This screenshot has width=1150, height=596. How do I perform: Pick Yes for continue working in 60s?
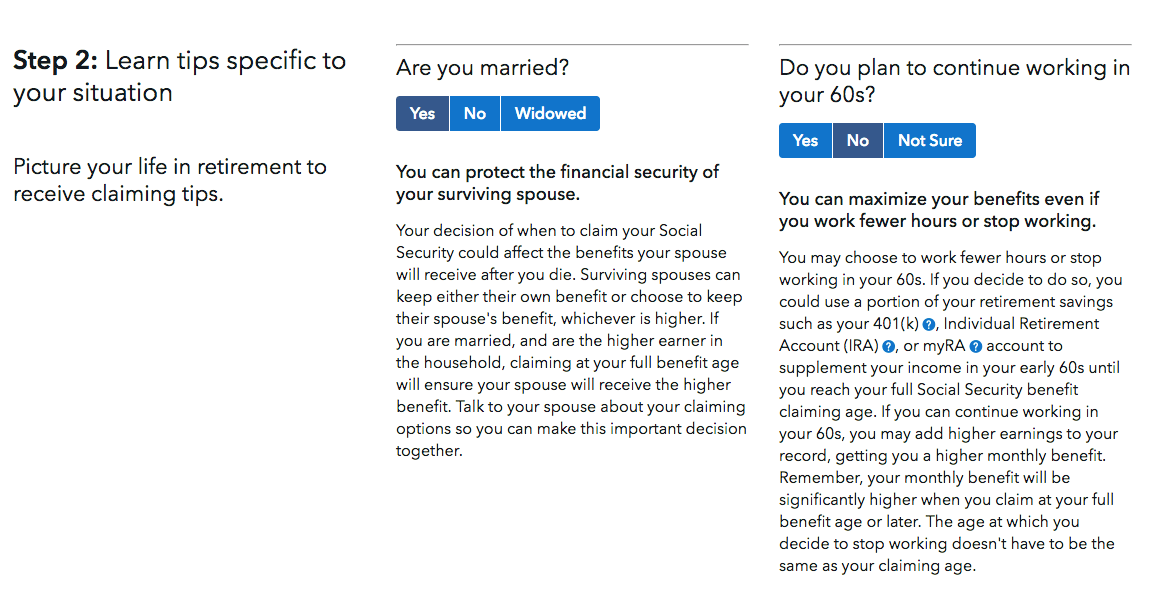coord(805,141)
